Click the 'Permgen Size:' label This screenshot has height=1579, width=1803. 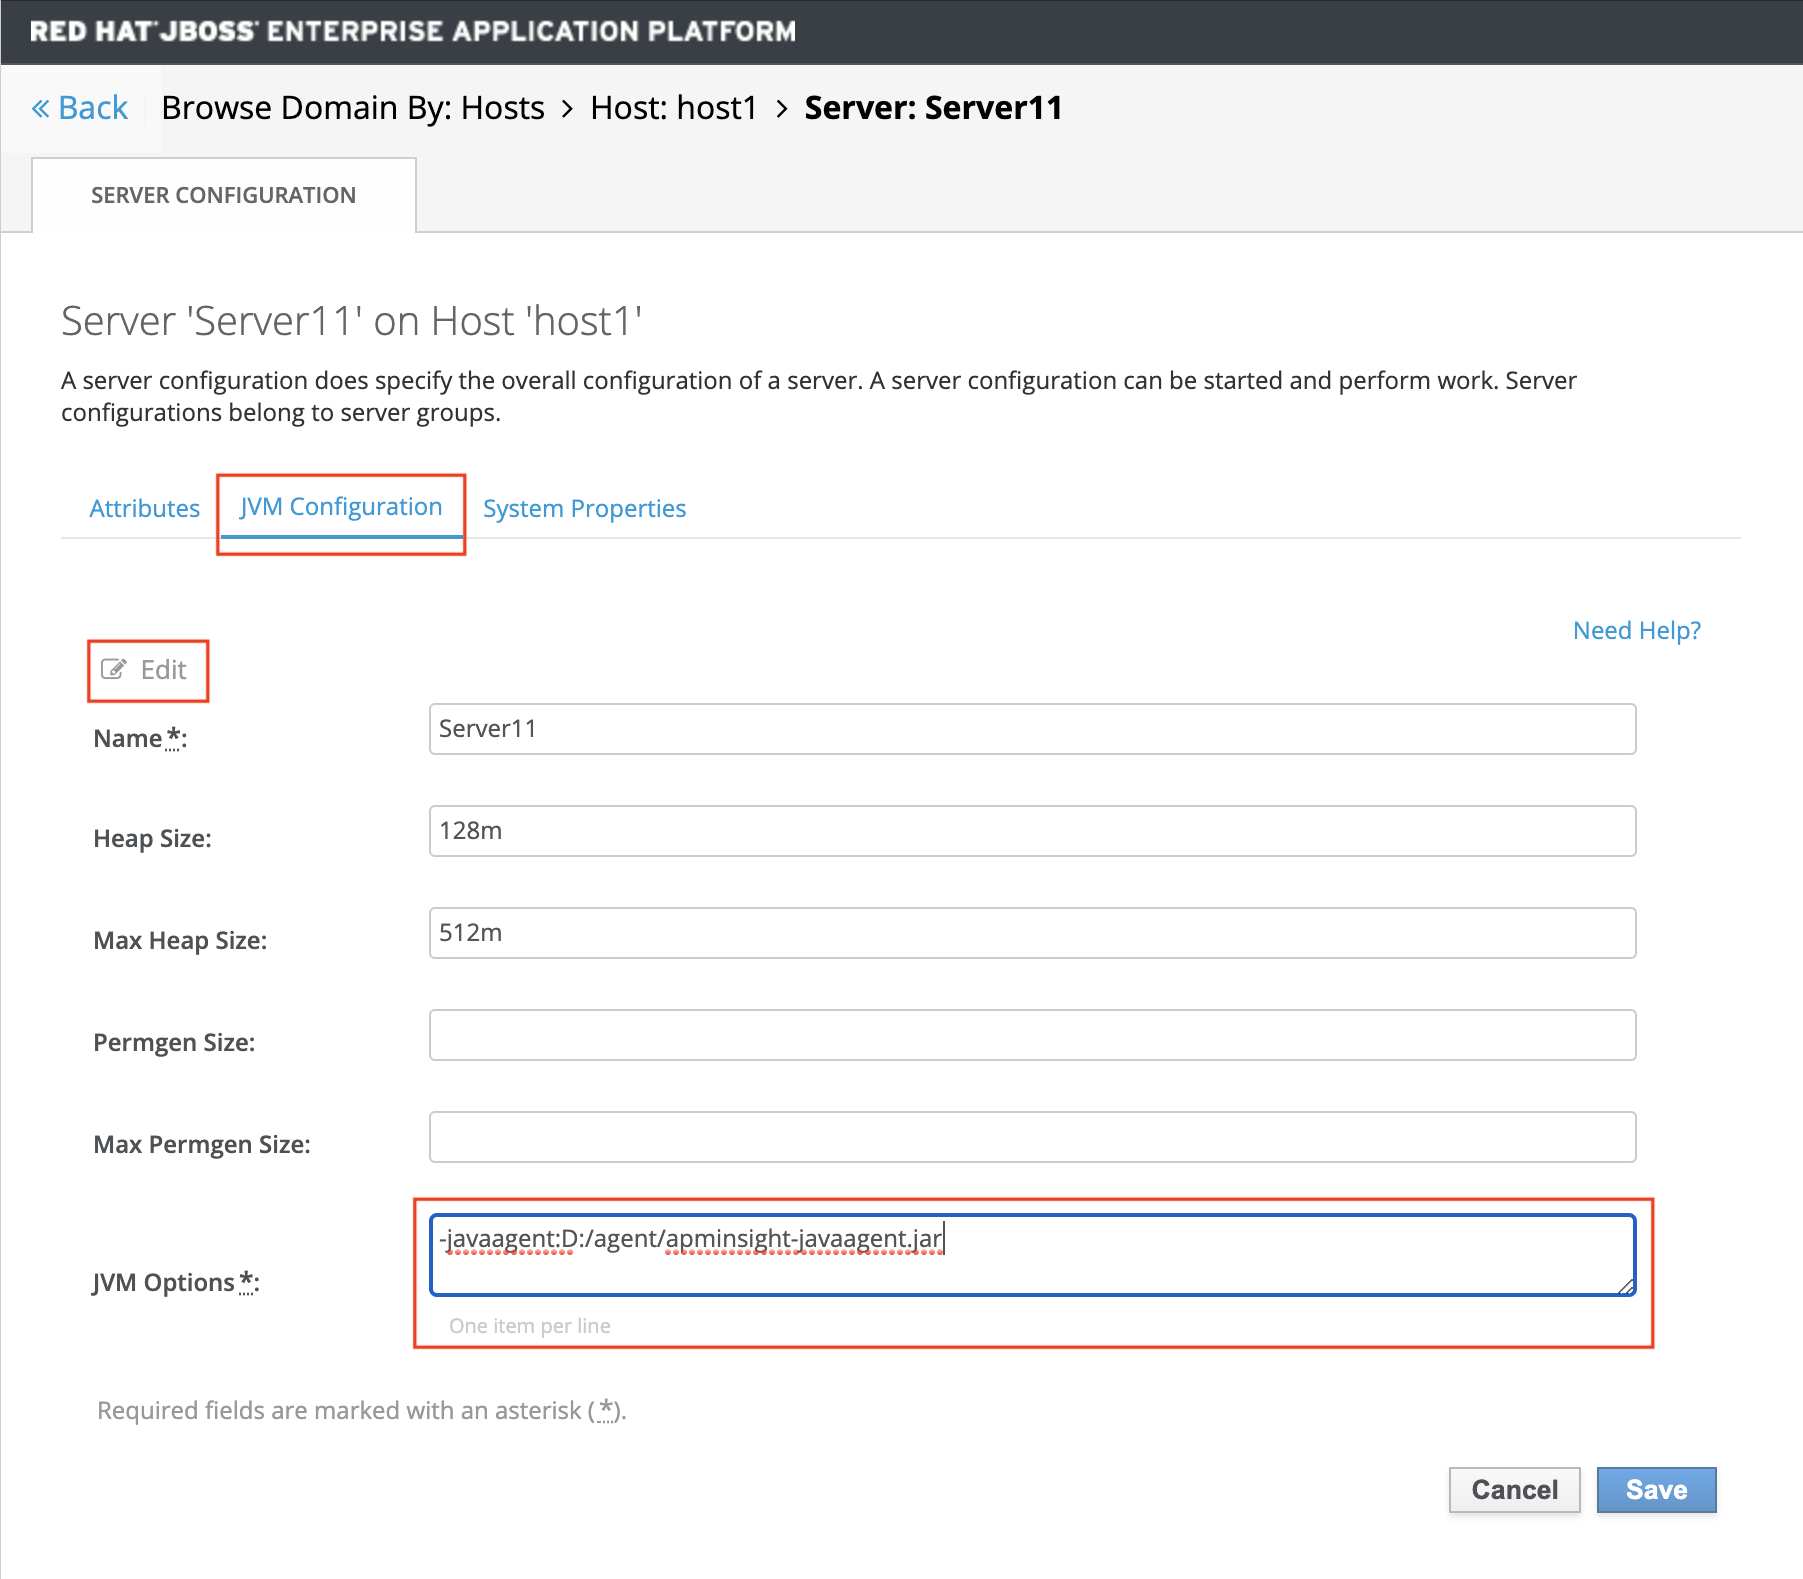[174, 1042]
